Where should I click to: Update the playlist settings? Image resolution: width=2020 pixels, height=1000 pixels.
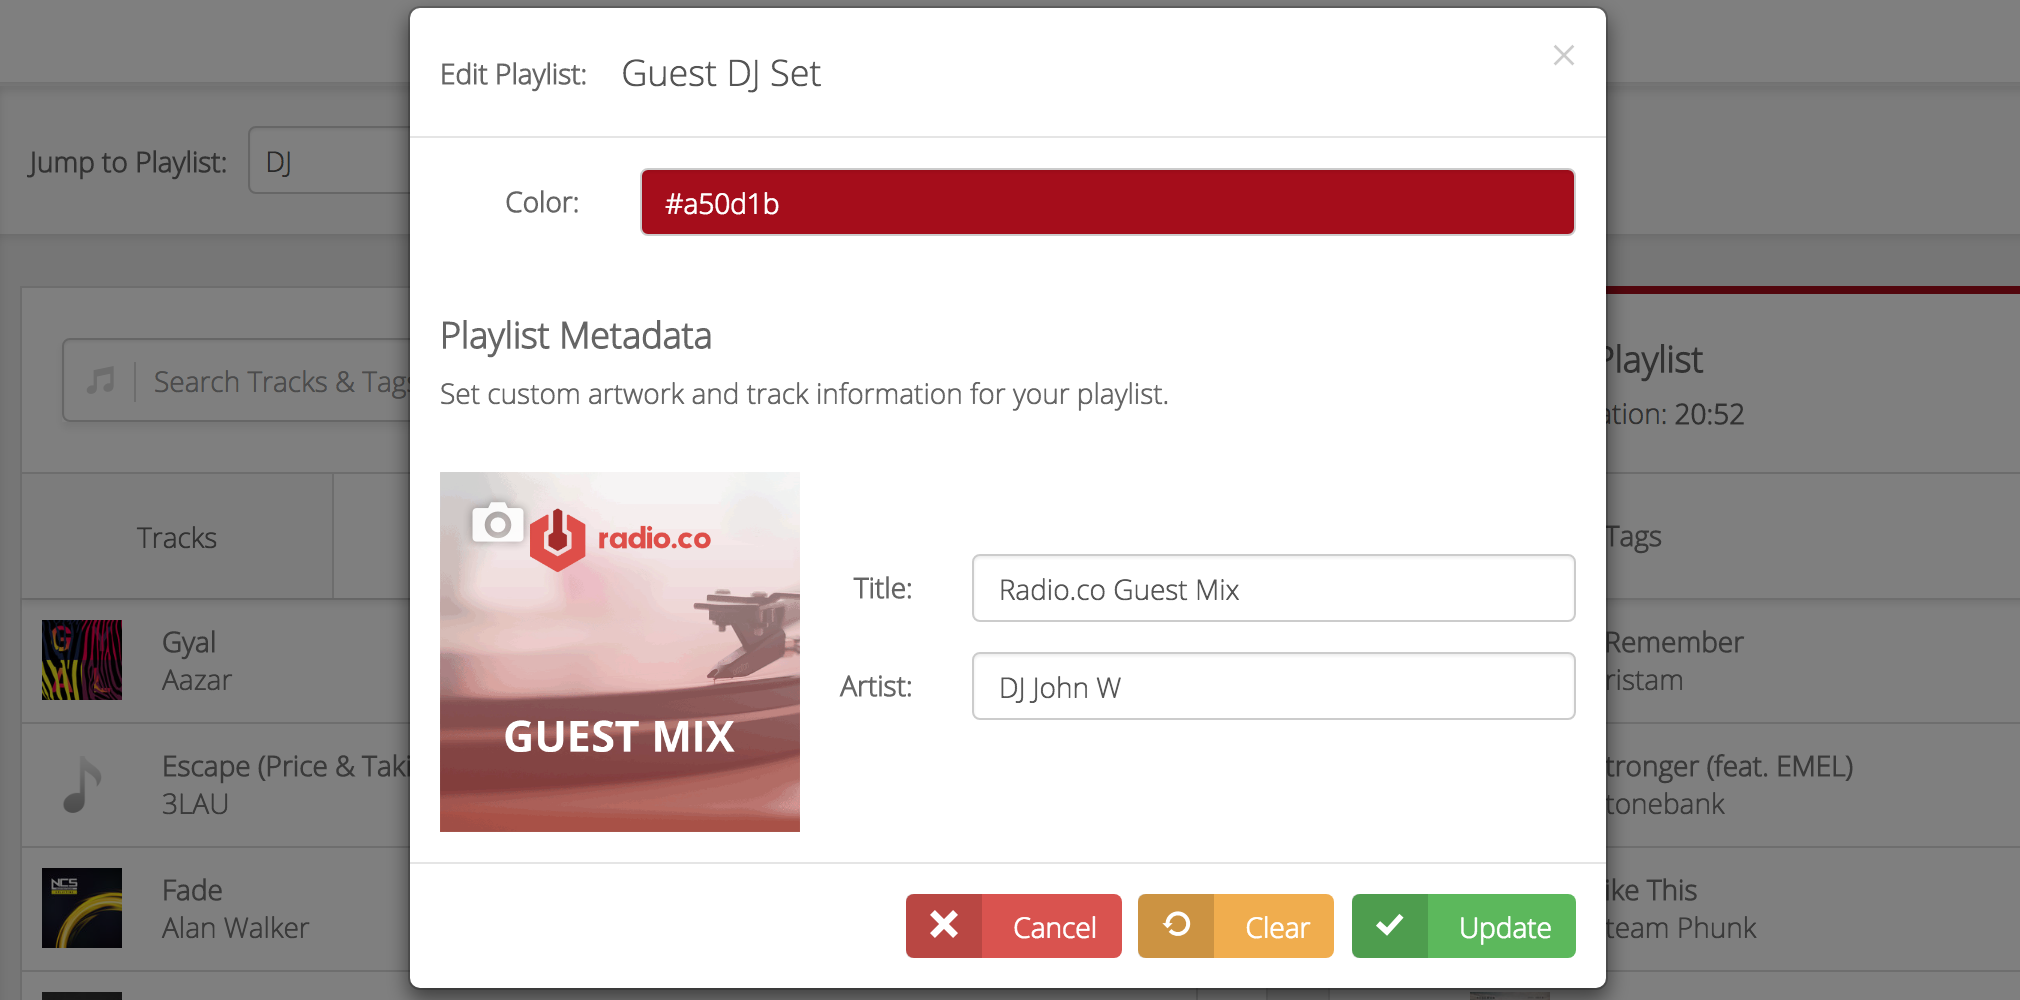(x=1463, y=927)
